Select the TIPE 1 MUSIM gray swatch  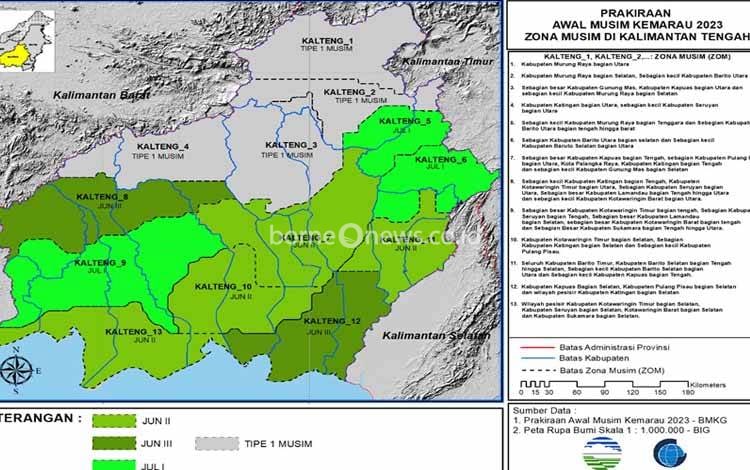217,444
